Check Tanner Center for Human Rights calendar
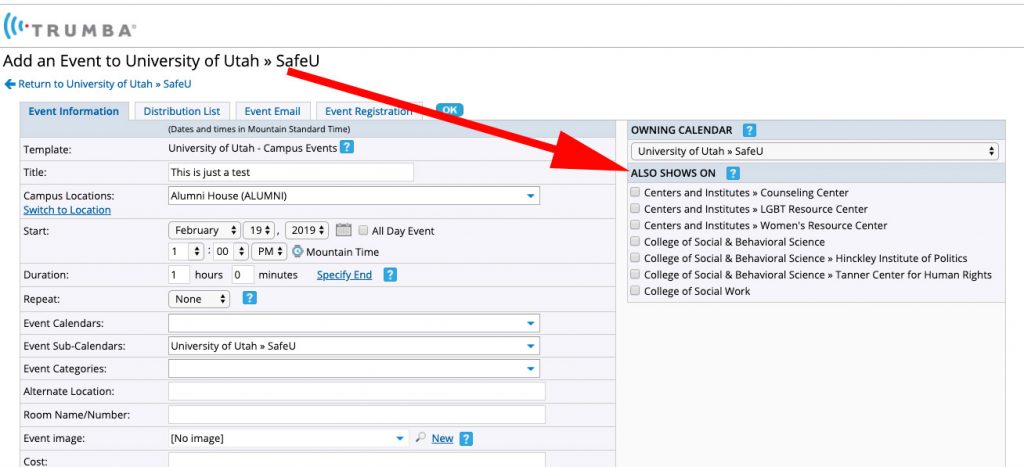This screenshot has height=467, width=1024. pyautogui.click(x=635, y=274)
